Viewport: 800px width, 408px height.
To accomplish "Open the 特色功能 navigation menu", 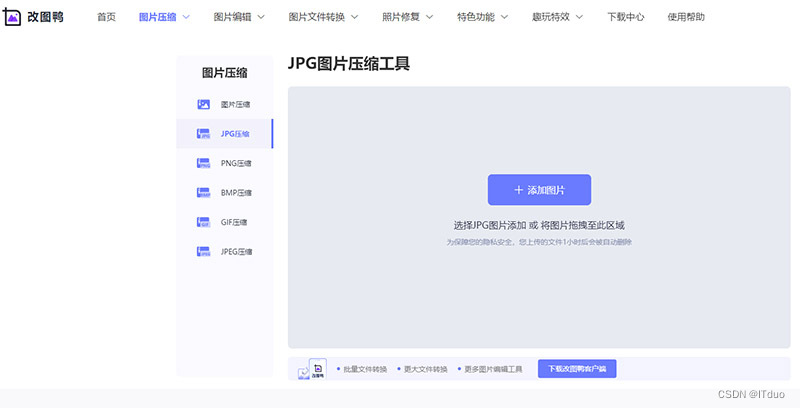I will coord(476,17).
